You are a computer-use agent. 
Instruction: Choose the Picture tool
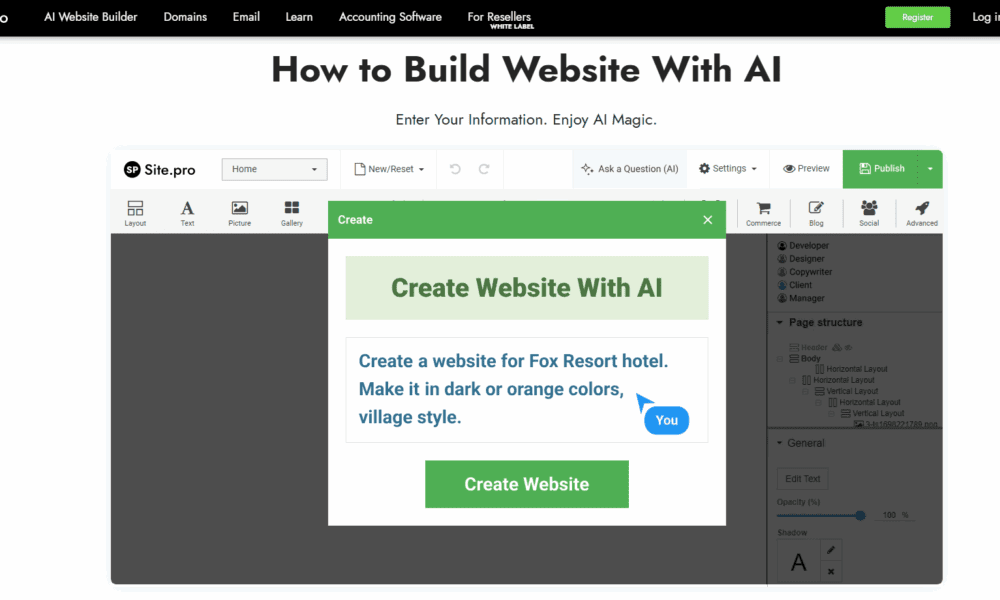point(240,209)
